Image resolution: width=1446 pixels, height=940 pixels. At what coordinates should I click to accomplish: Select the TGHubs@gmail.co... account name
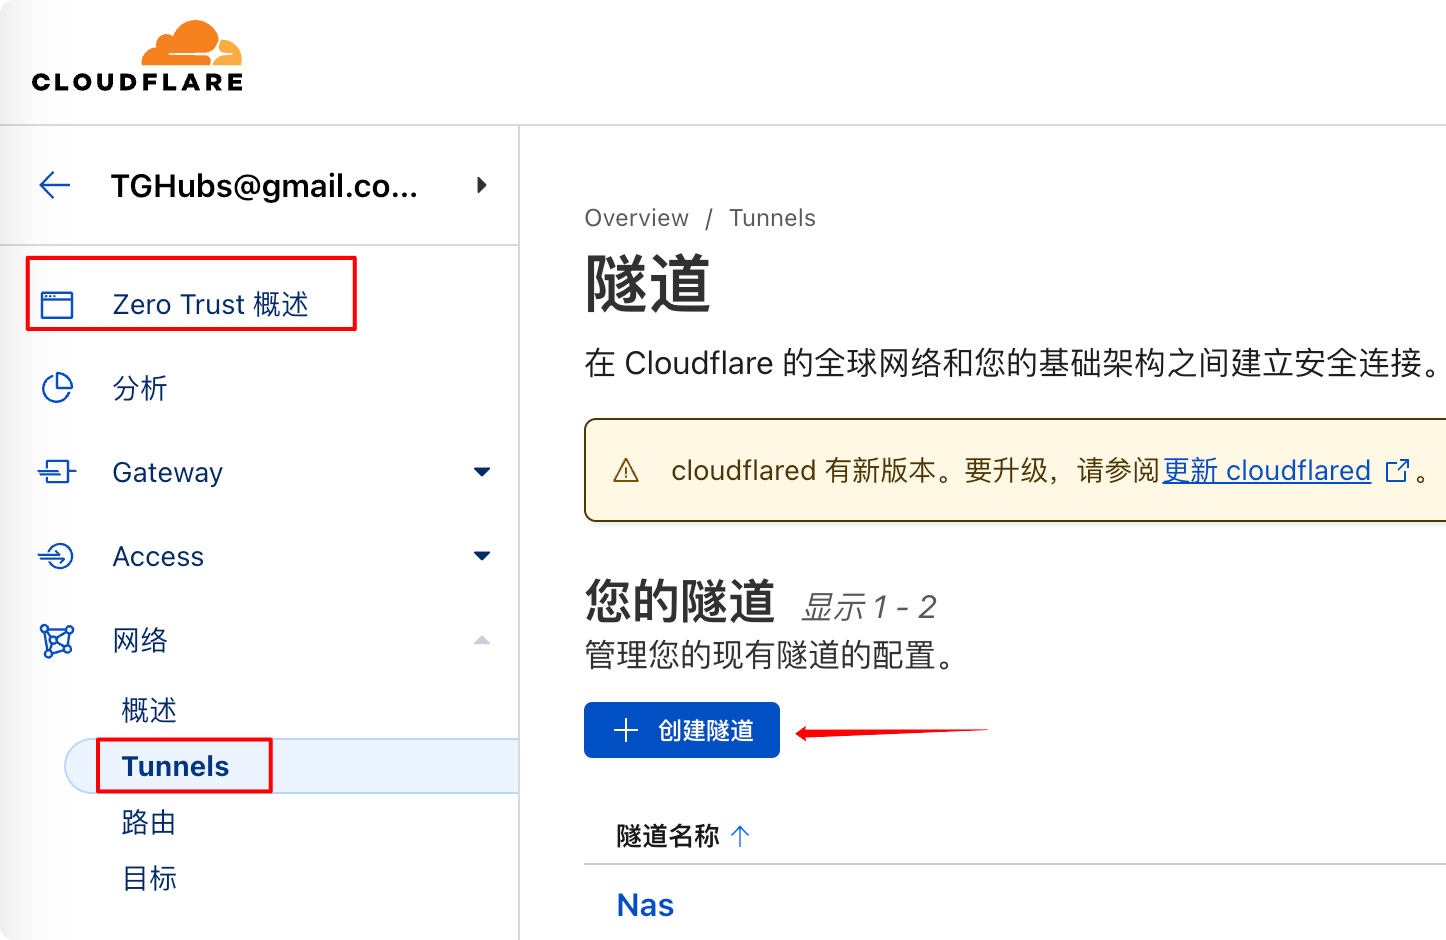coord(264,186)
